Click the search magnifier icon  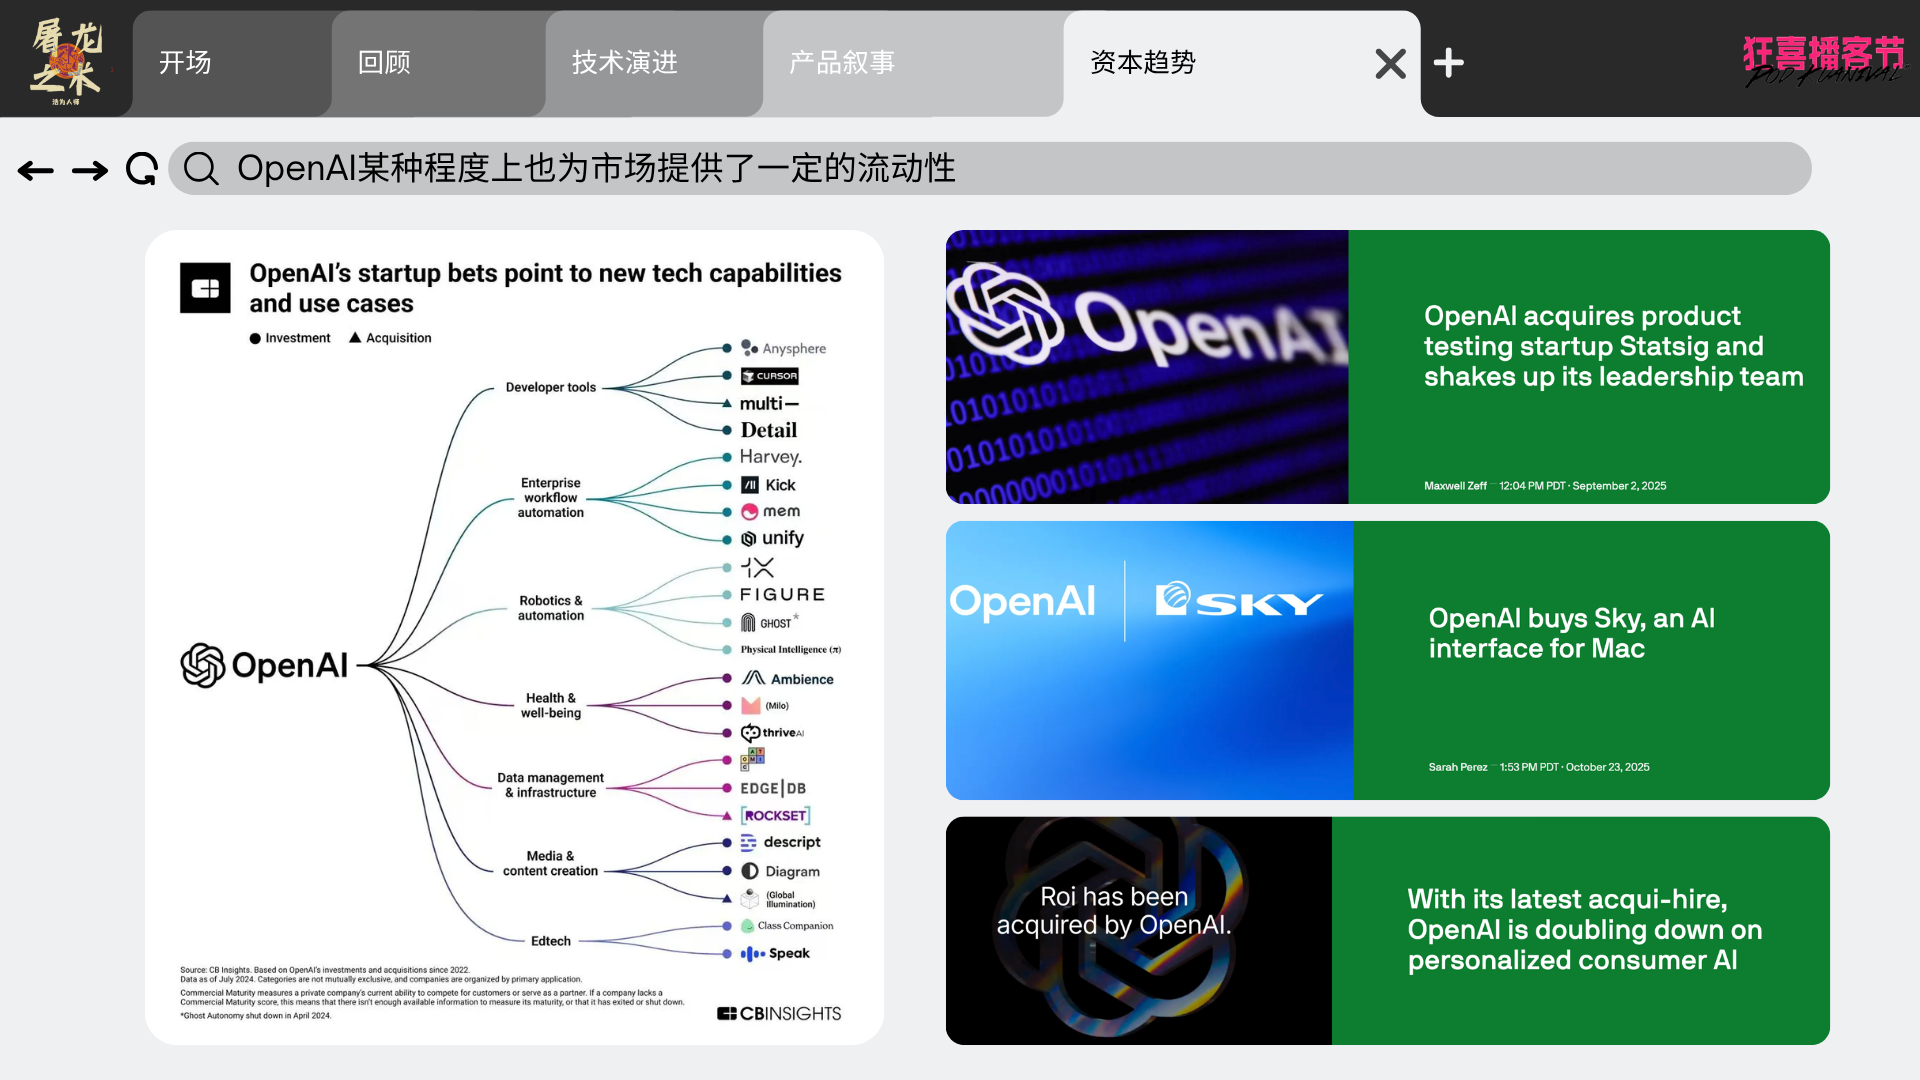point(201,169)
